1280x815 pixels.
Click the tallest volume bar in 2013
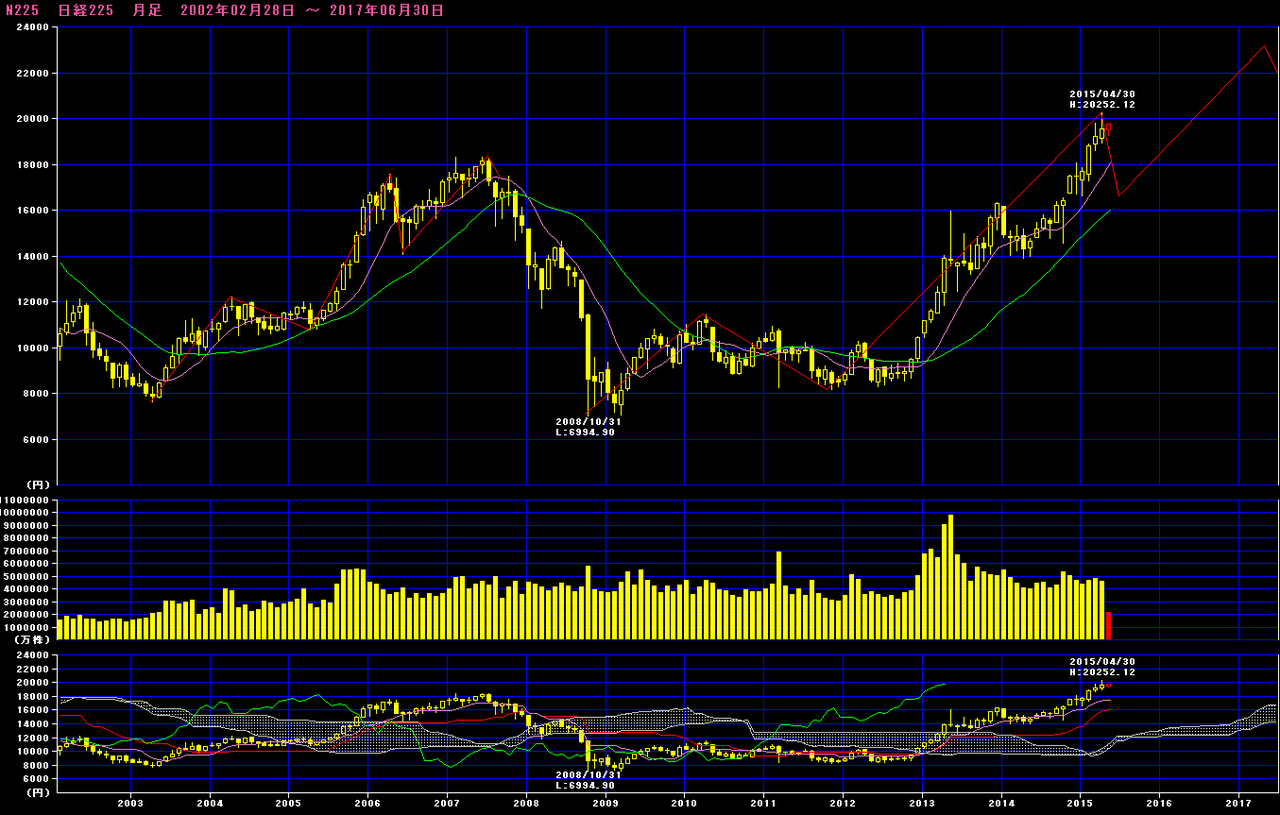click(x=950, y=577)
